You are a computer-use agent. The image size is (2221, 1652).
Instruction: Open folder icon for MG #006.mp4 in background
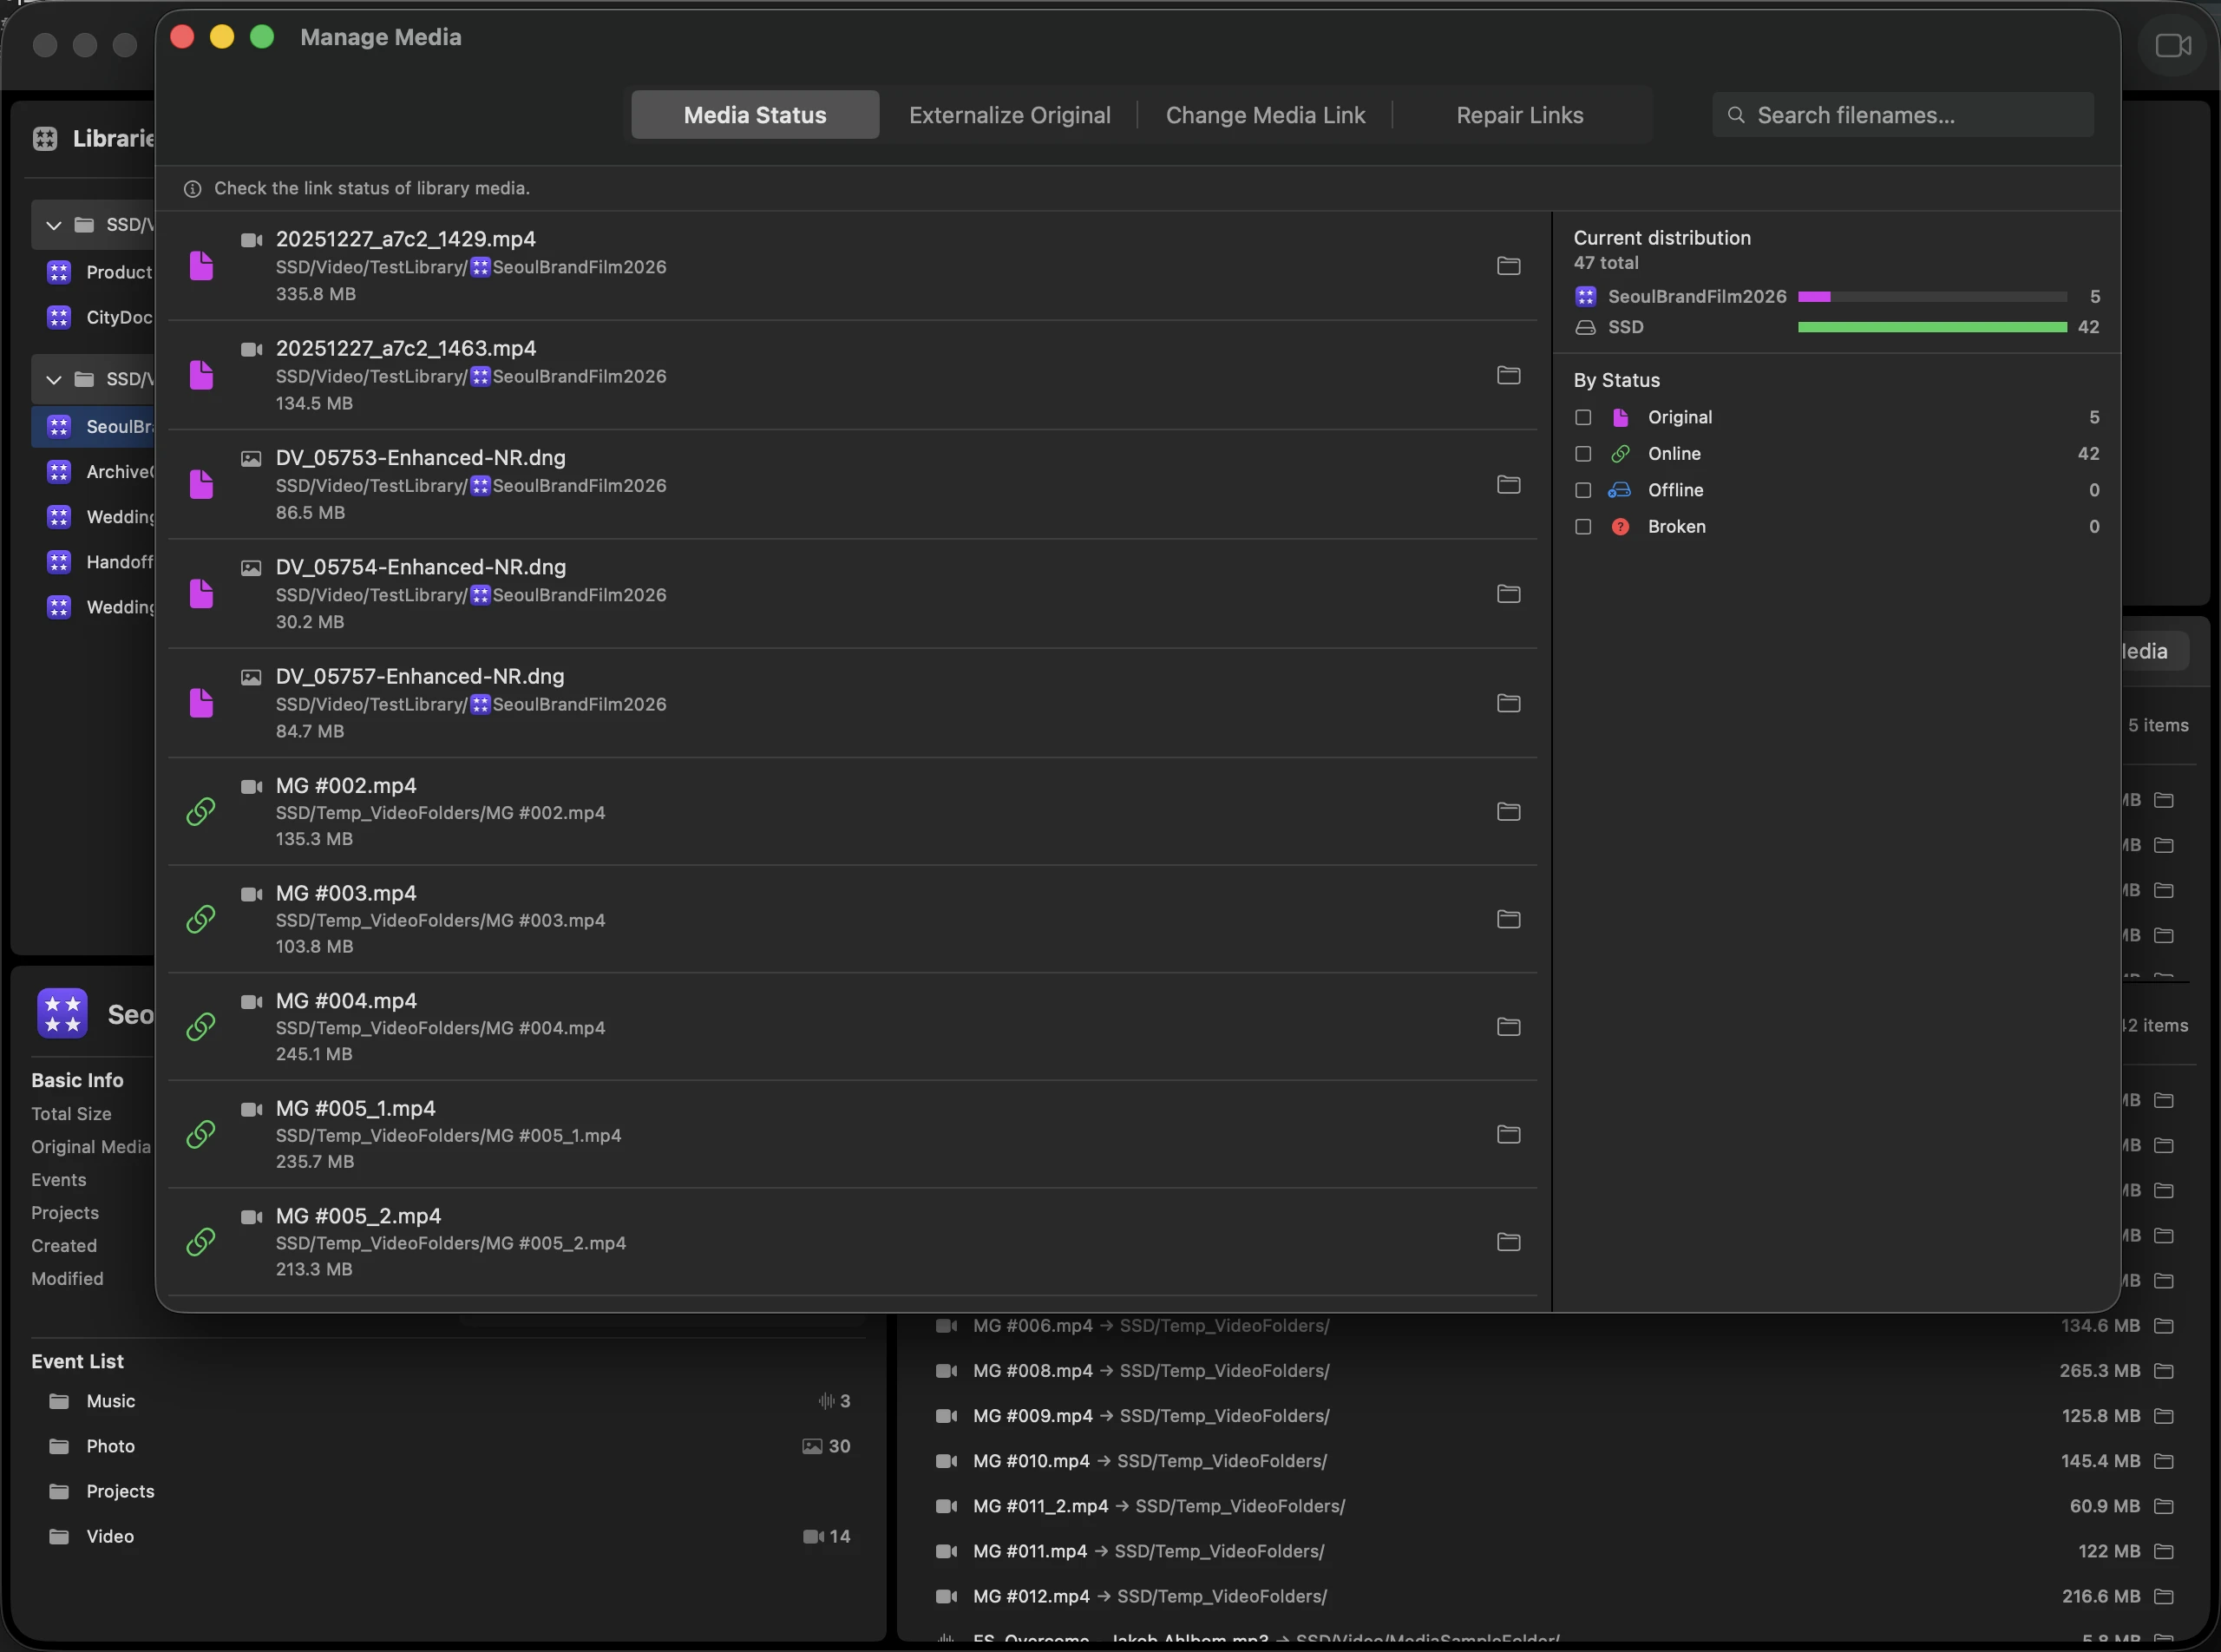pos(2164,1326)
